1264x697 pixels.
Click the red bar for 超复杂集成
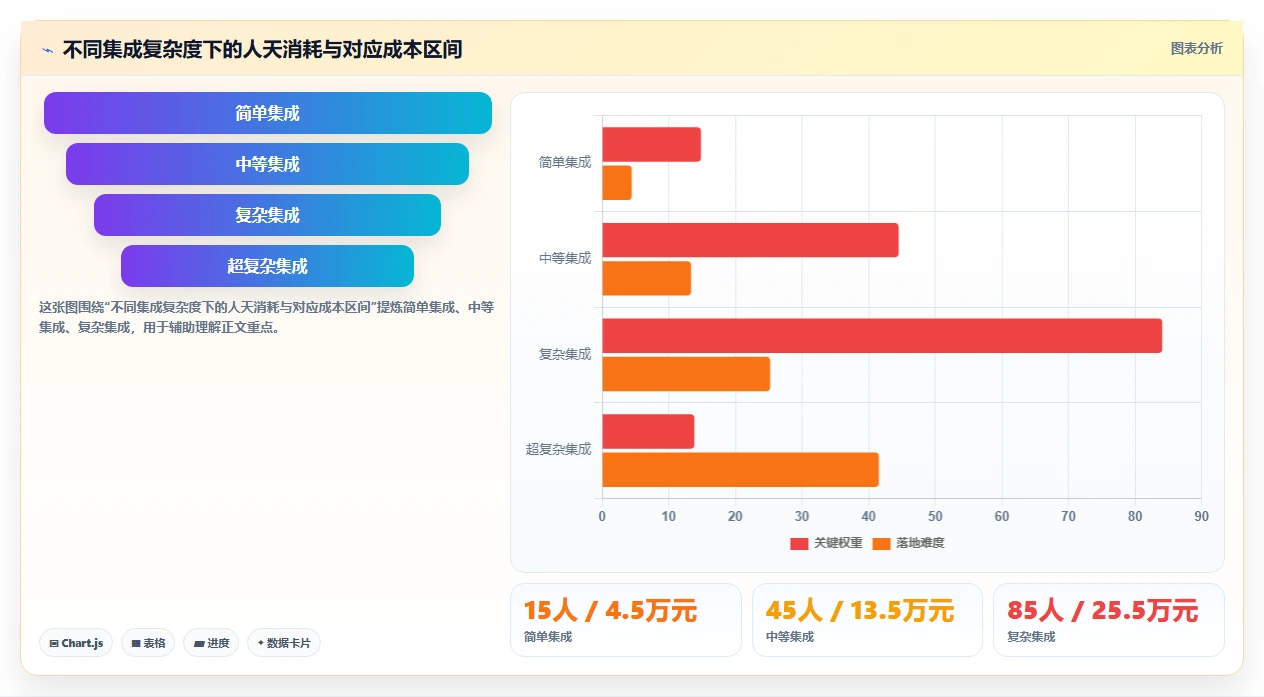648,431
